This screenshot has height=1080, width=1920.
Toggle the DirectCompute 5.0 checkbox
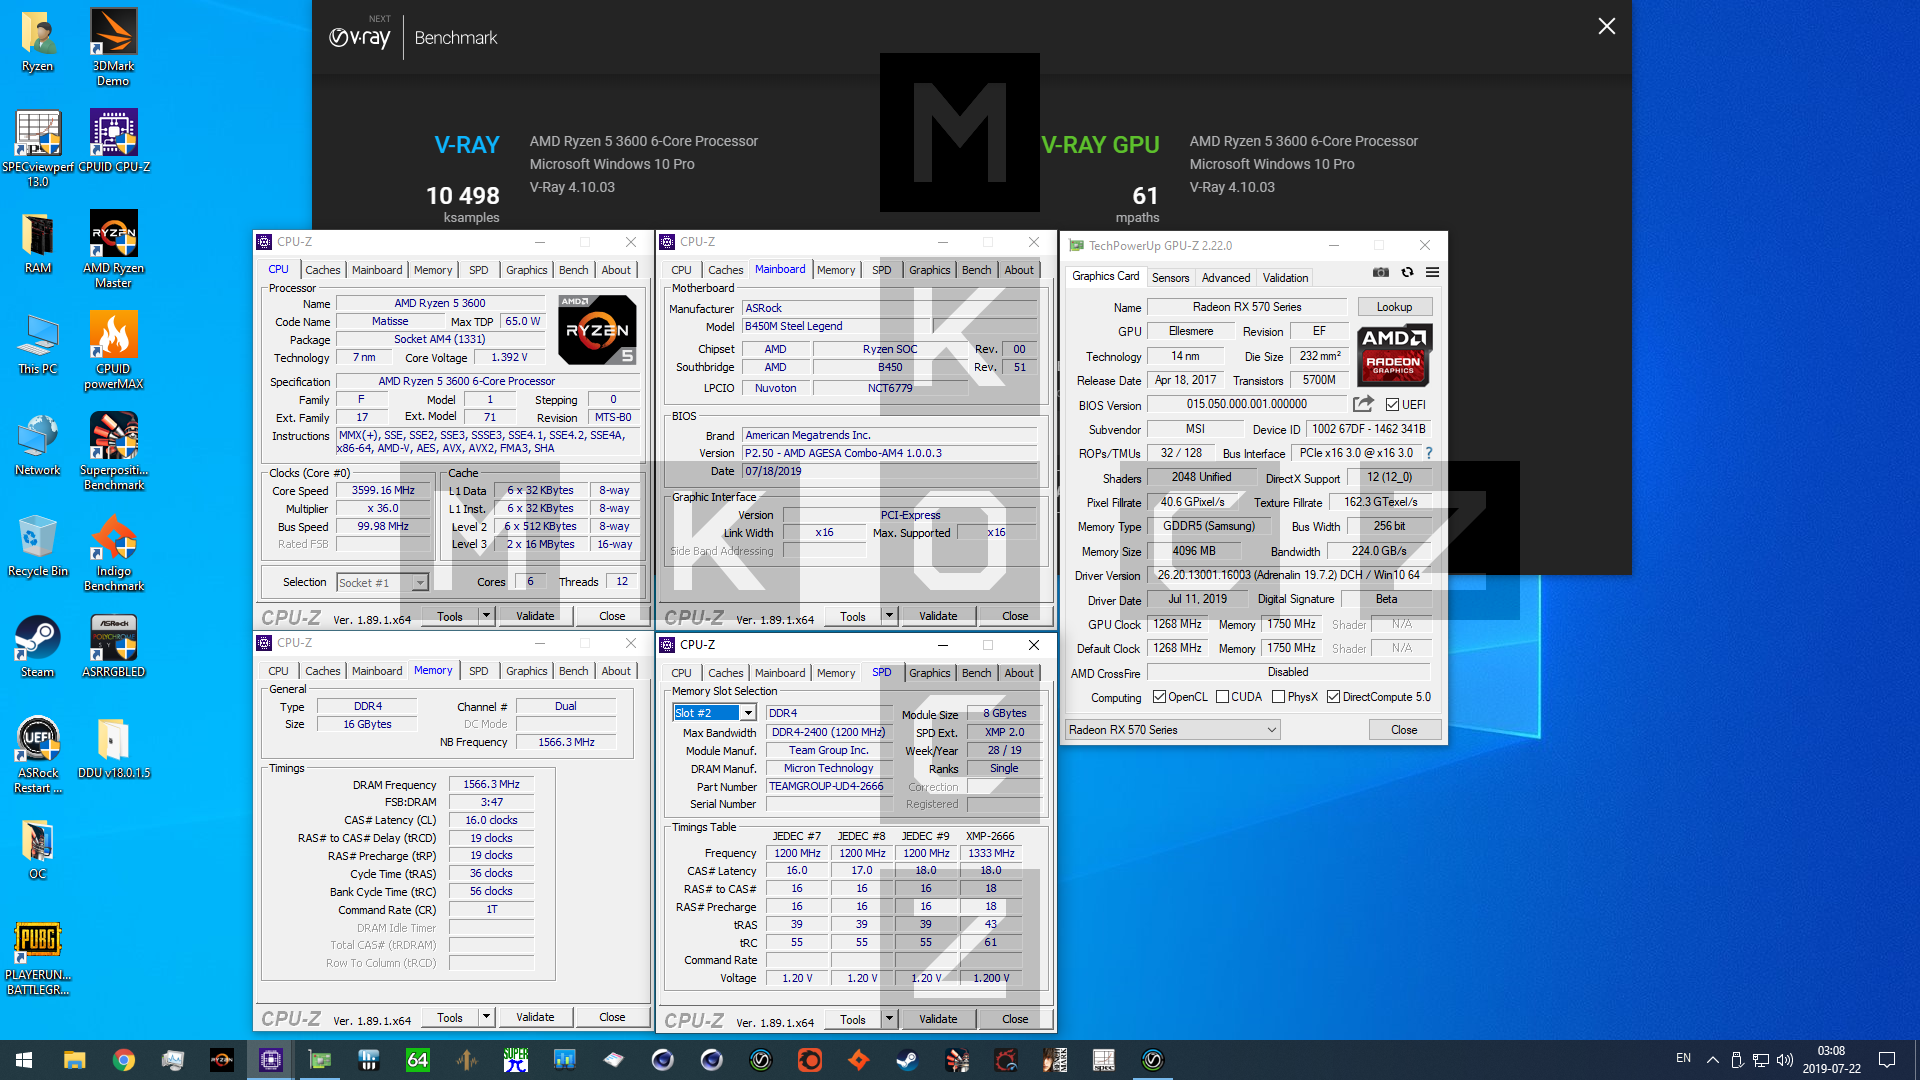click(1333, 697)
